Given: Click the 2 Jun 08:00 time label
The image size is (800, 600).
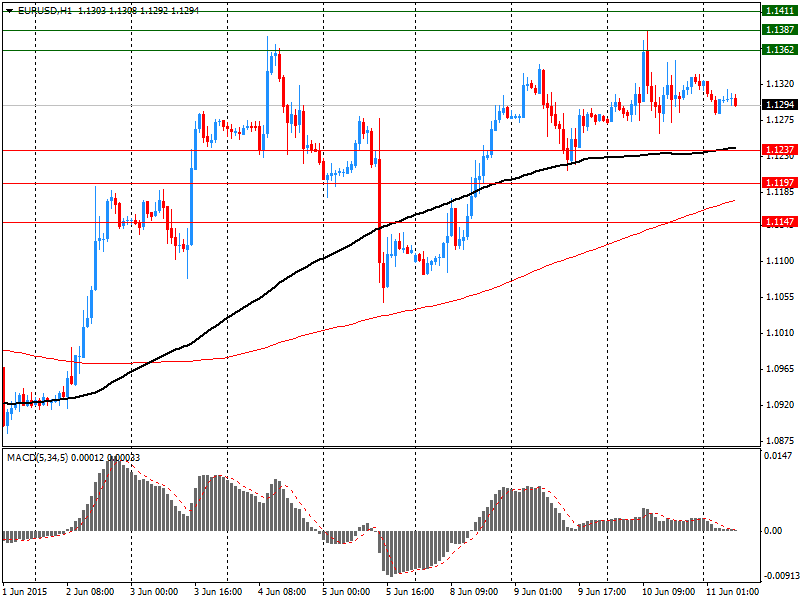Looking at the screenshot, I should point(90,592).
